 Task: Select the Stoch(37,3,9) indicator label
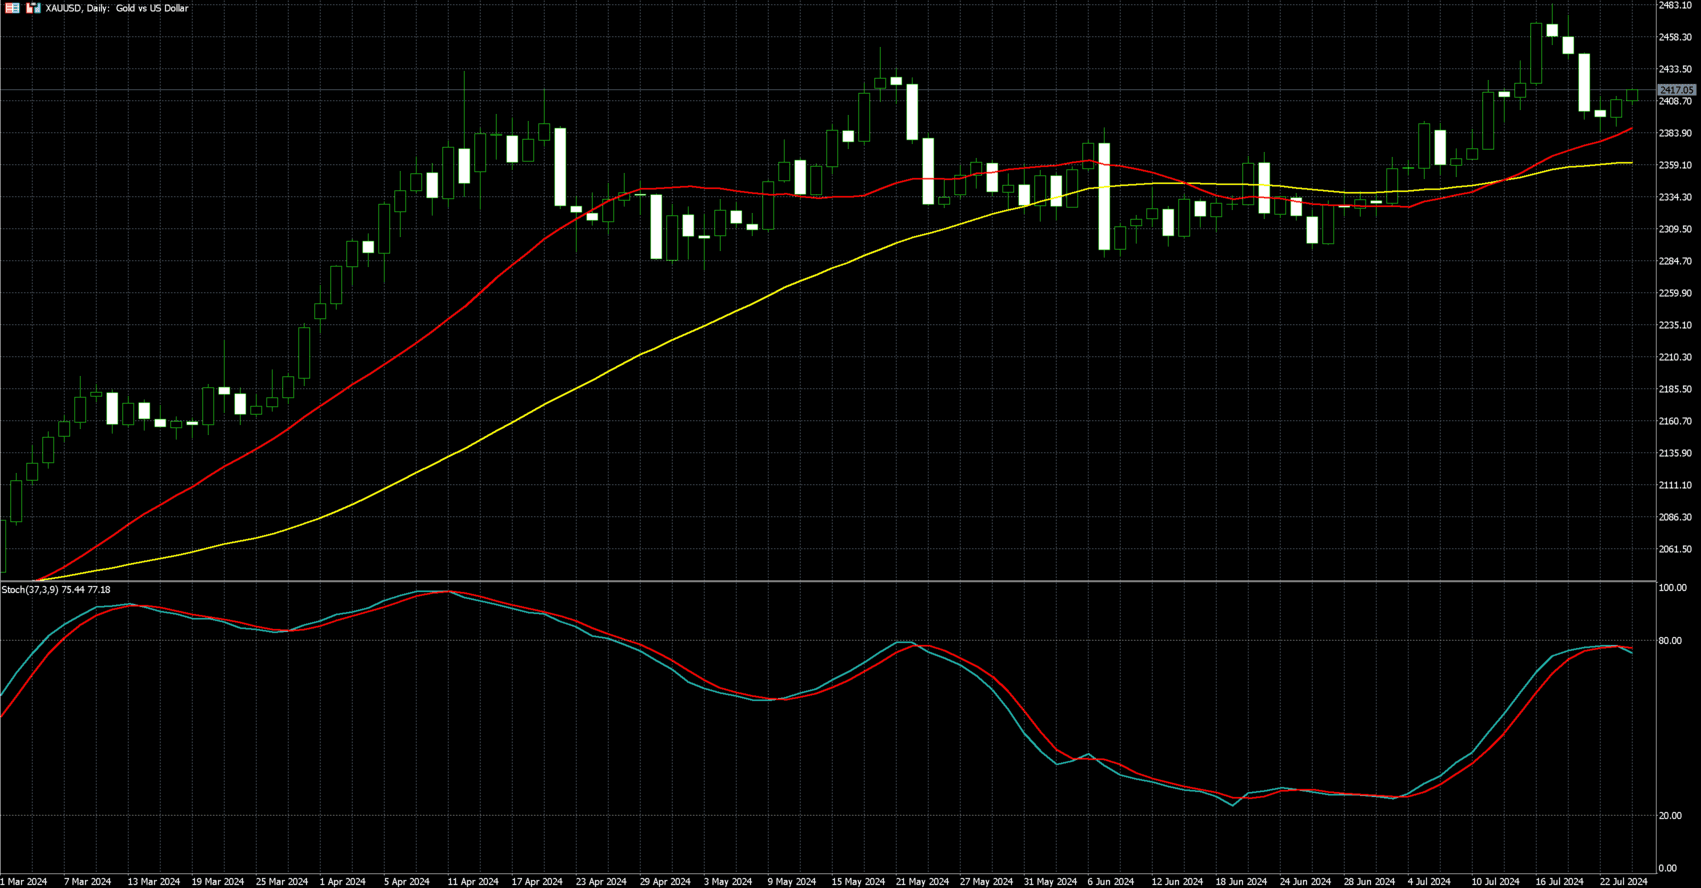56,590
